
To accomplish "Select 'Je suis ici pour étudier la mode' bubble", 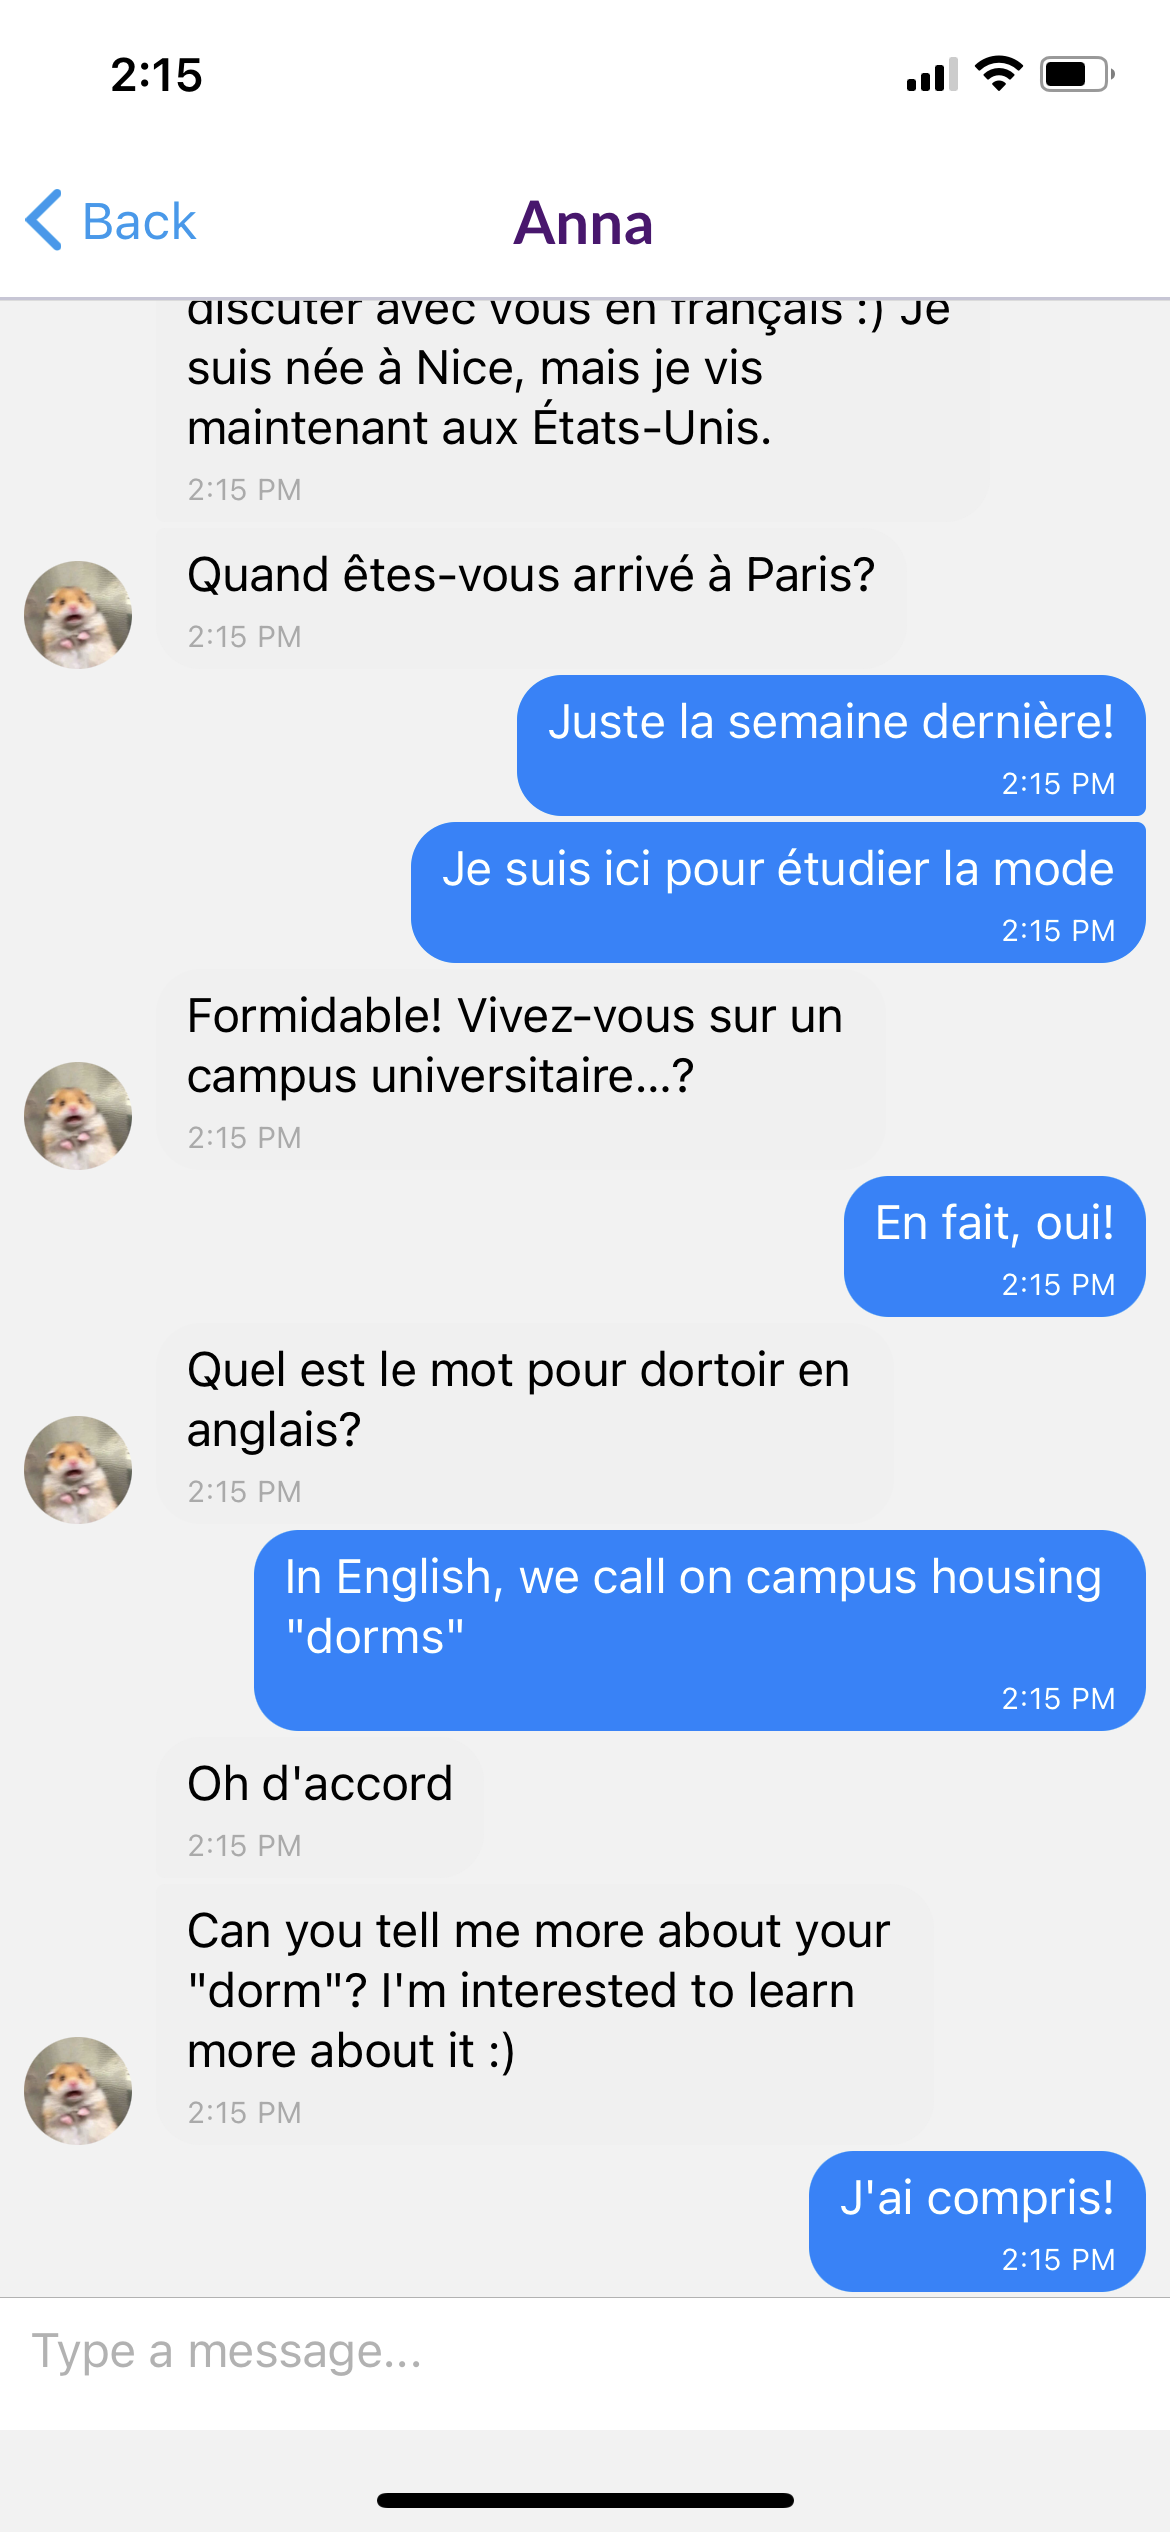I will tap(778, 892).
